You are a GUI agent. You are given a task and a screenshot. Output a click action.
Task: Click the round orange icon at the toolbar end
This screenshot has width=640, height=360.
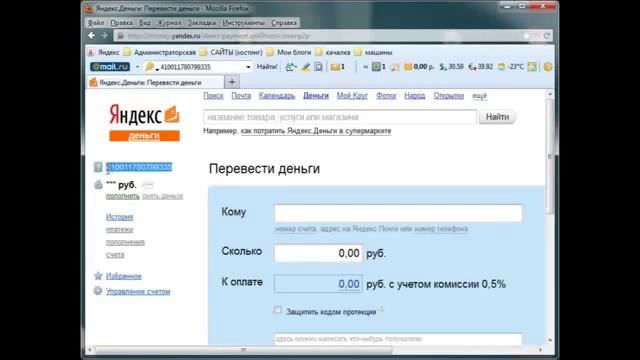click(x=548, y=67)
